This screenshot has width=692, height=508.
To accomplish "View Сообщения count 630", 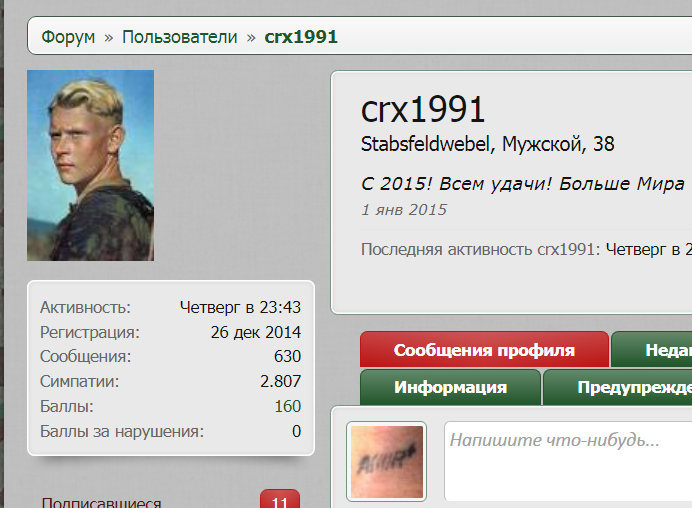I will coord(287,356).
